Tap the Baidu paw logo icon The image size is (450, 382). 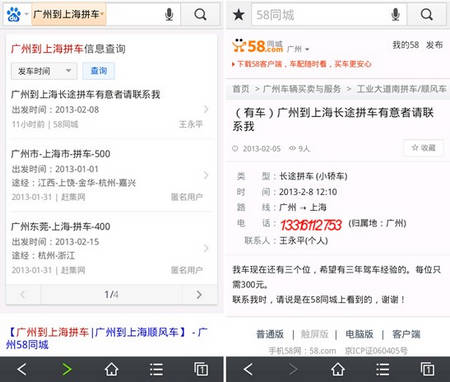coord(14,15)
